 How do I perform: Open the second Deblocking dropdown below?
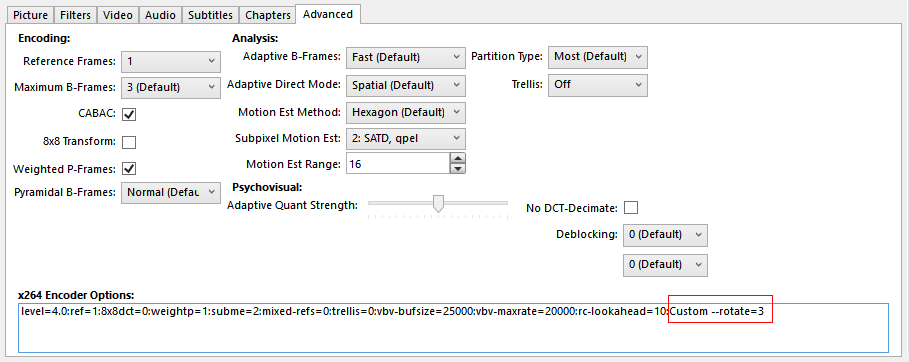[665, 265]
